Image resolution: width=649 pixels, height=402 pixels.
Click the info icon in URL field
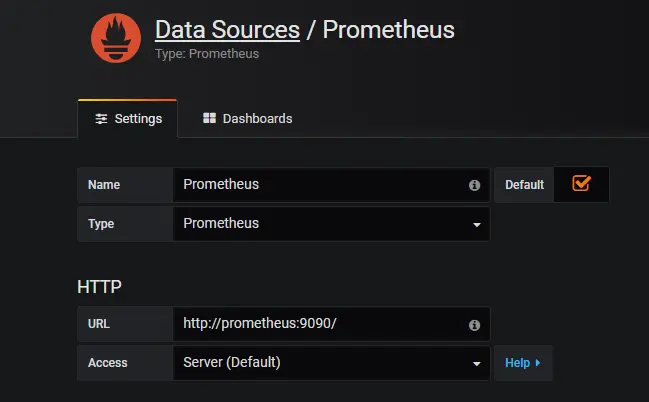coord(474,325)
